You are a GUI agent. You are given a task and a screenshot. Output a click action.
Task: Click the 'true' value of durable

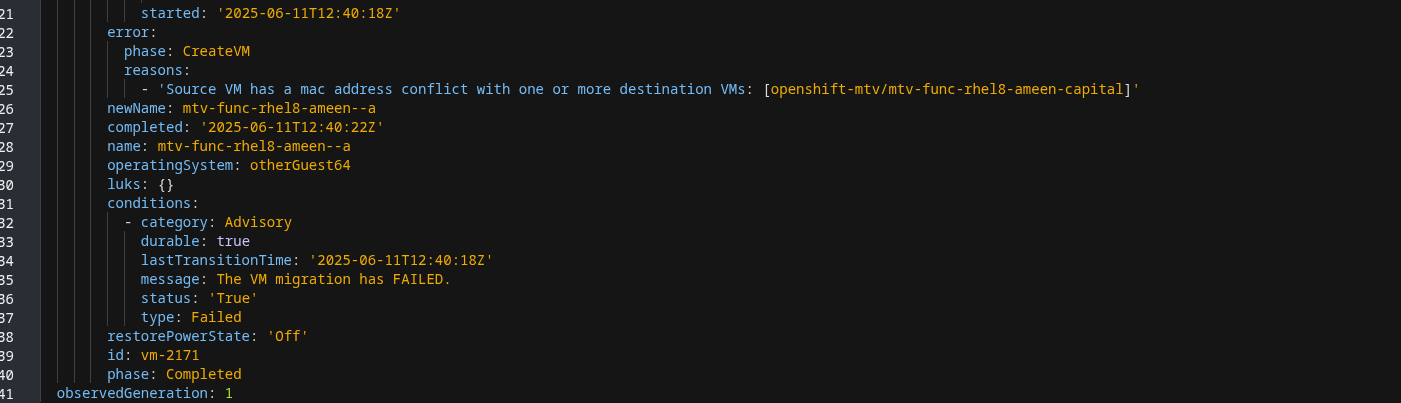coord(233,242)
